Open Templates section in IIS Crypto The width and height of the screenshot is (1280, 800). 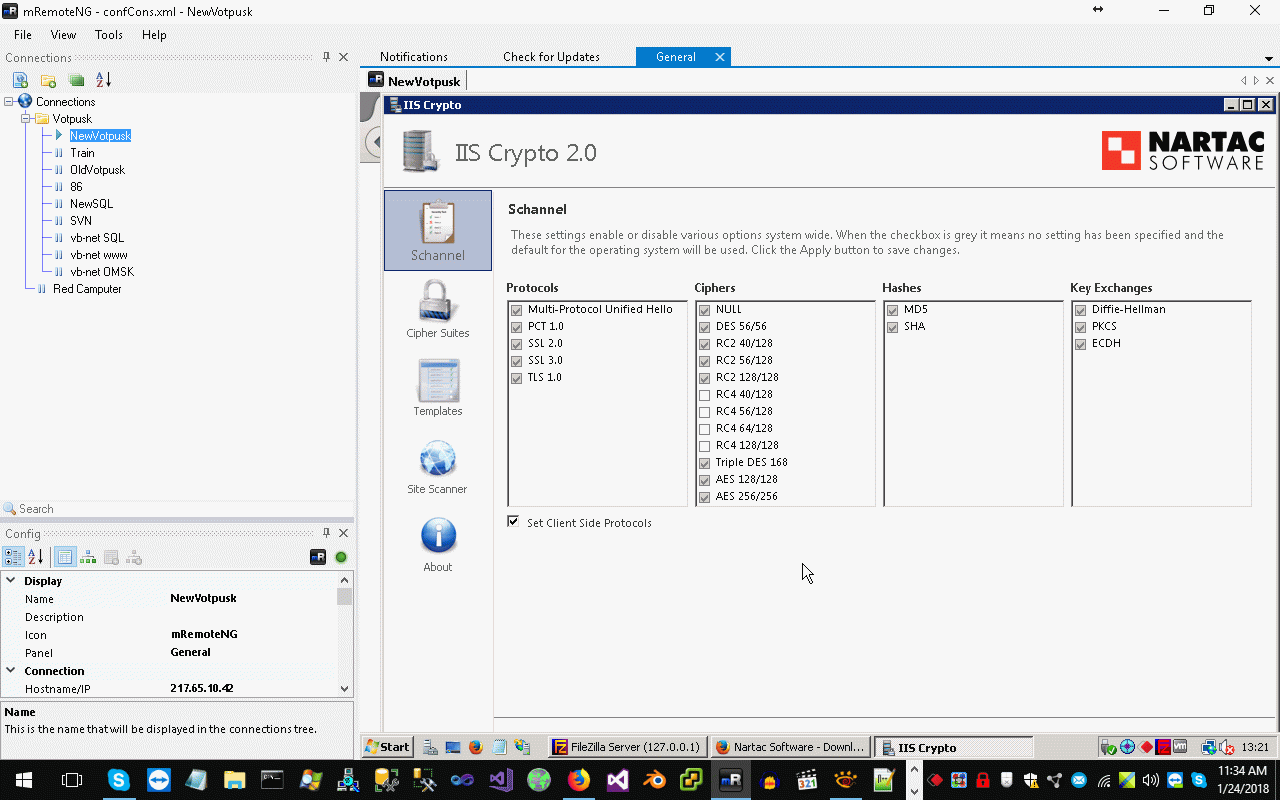tap(438, 387)
